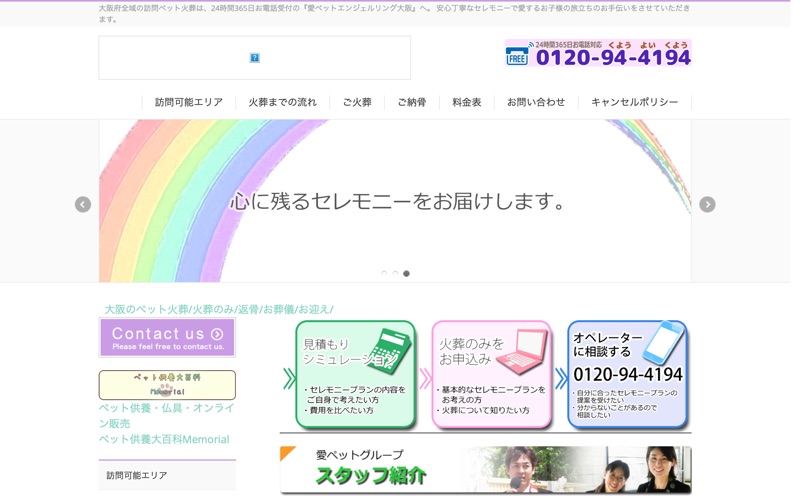Follow the ペット供養大百科Memorial text link
Viewport: 800px width, 500px height.
click(164, 439)
